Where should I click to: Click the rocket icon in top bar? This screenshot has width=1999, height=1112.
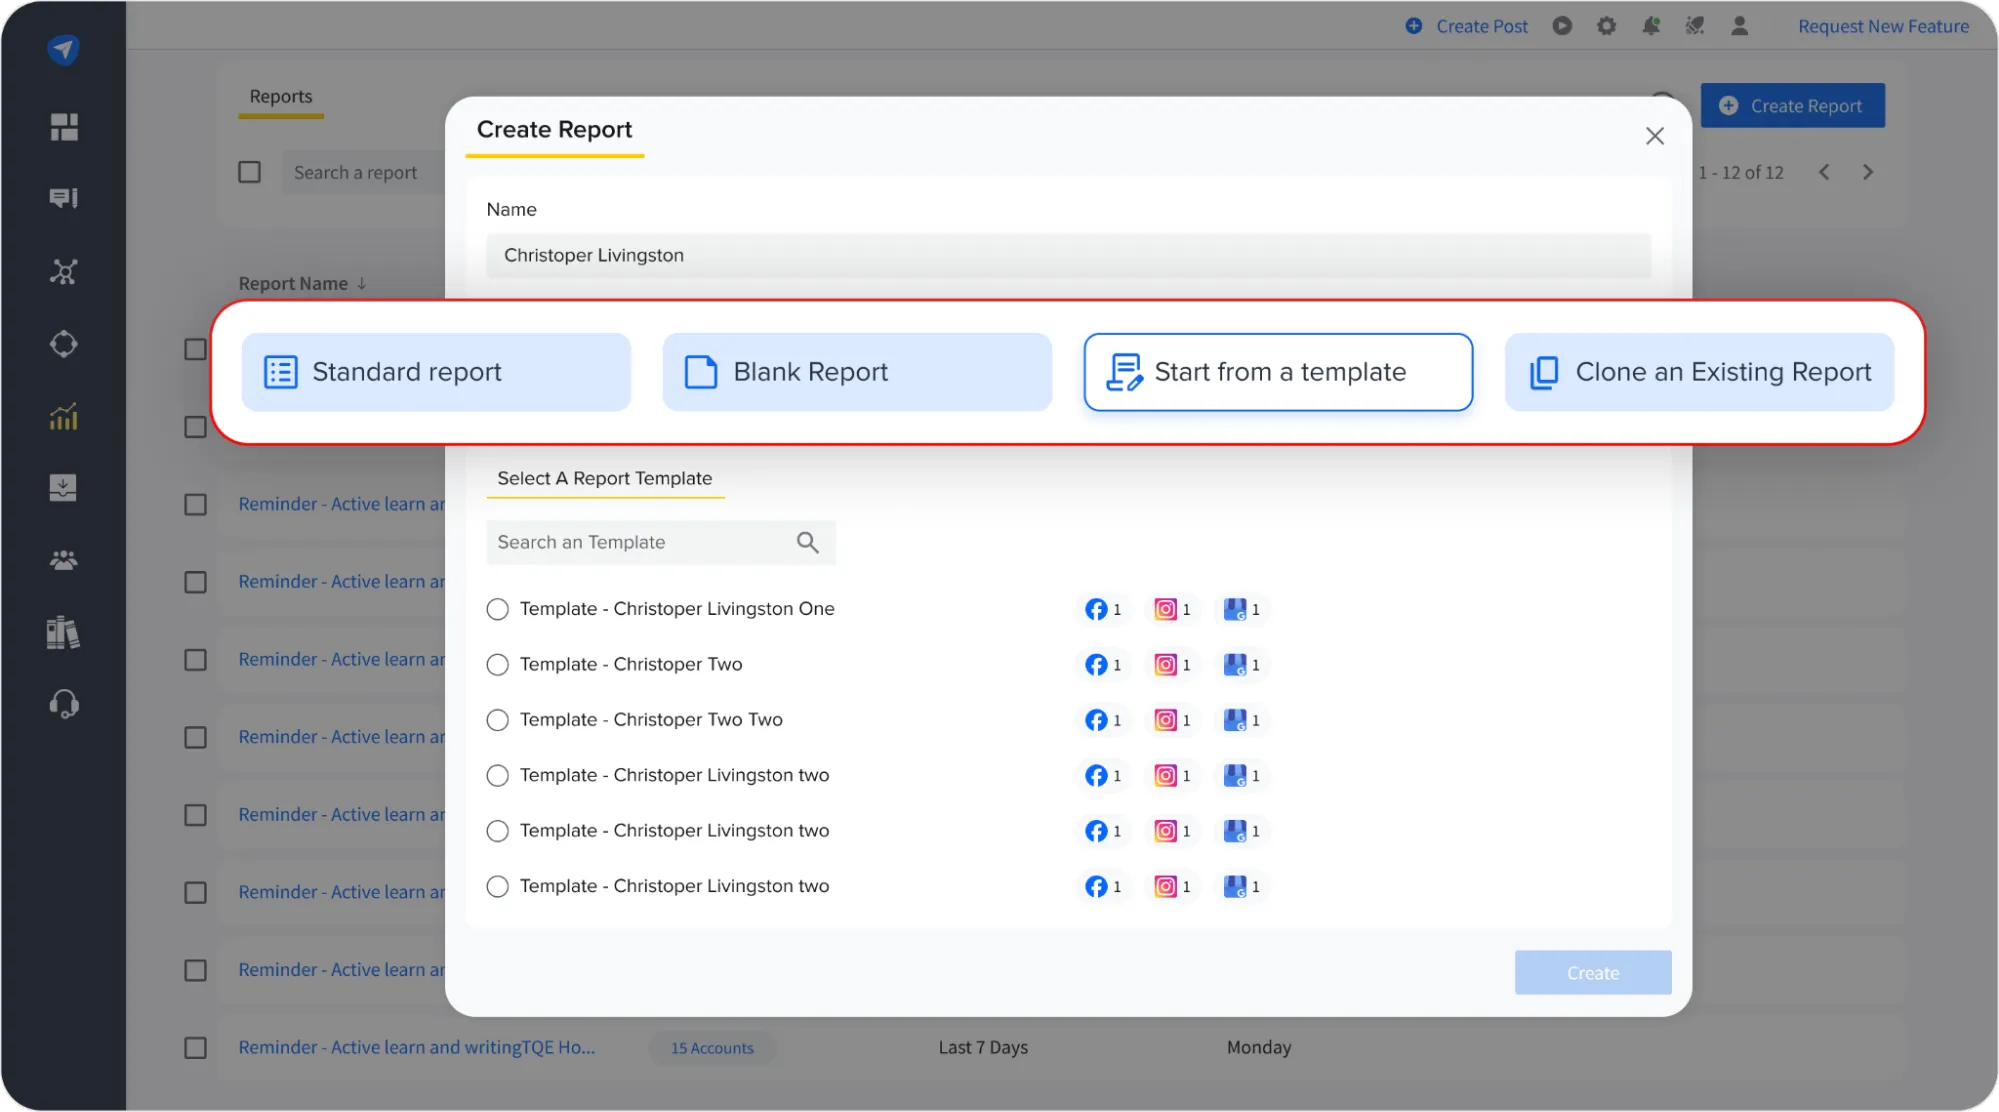(1694, 26)
